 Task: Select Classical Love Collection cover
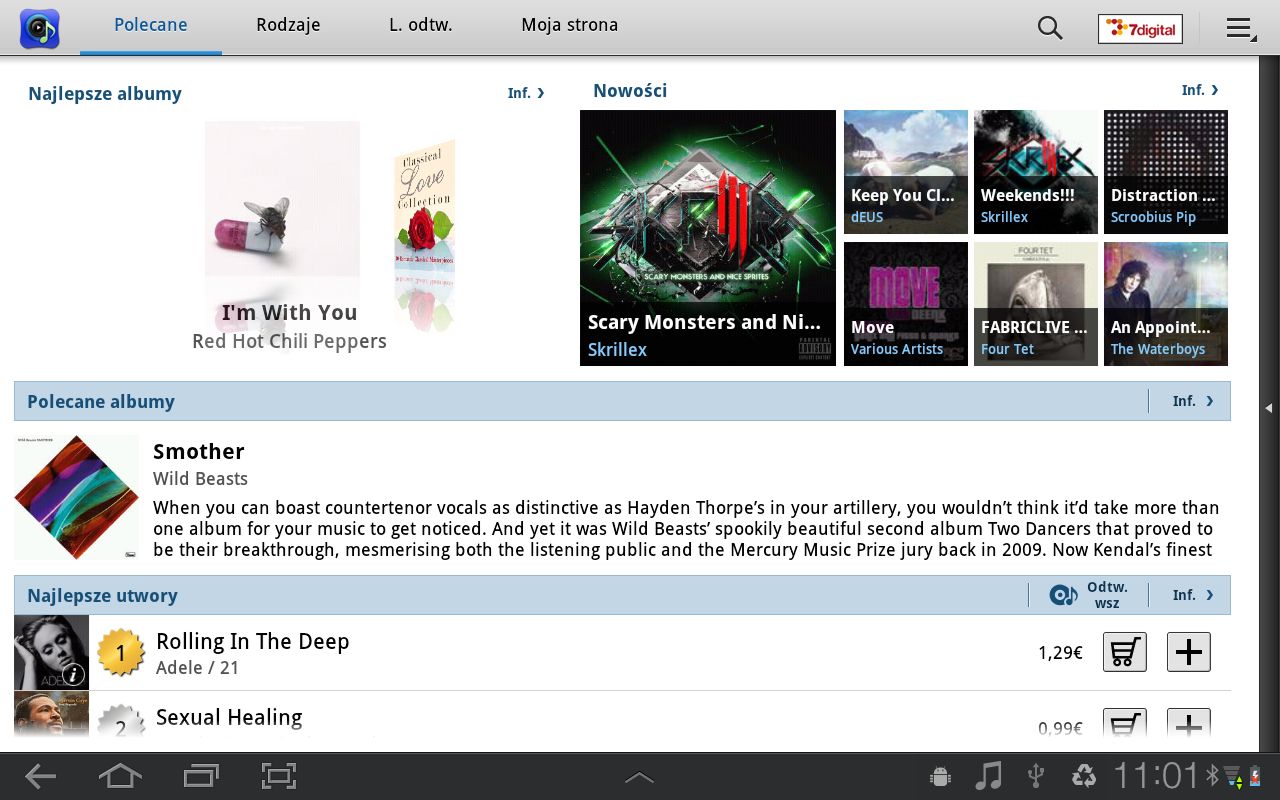425,205
